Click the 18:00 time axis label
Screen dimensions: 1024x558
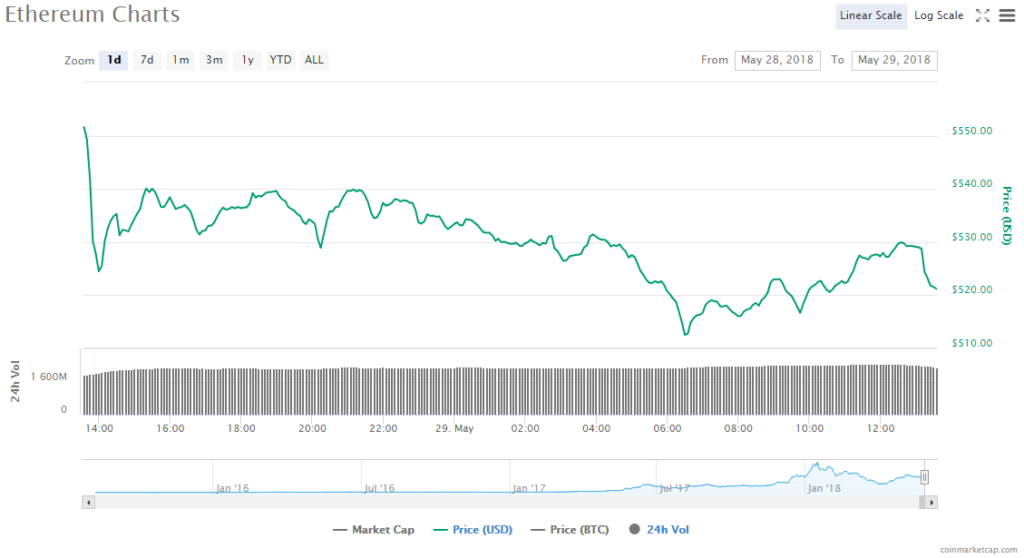click(x=241, y=429)
